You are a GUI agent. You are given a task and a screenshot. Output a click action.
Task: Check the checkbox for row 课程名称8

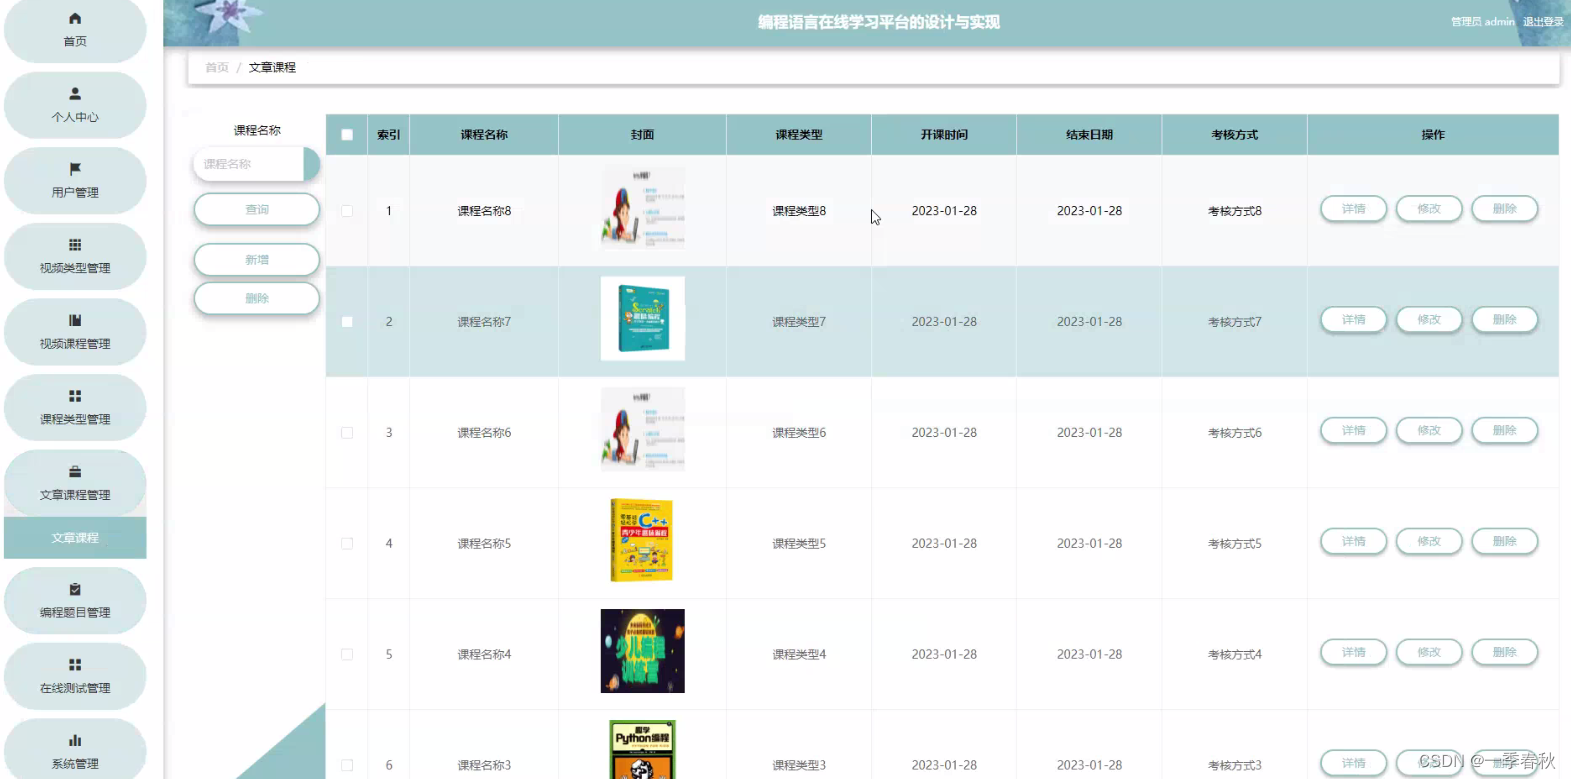click(347, 211)
